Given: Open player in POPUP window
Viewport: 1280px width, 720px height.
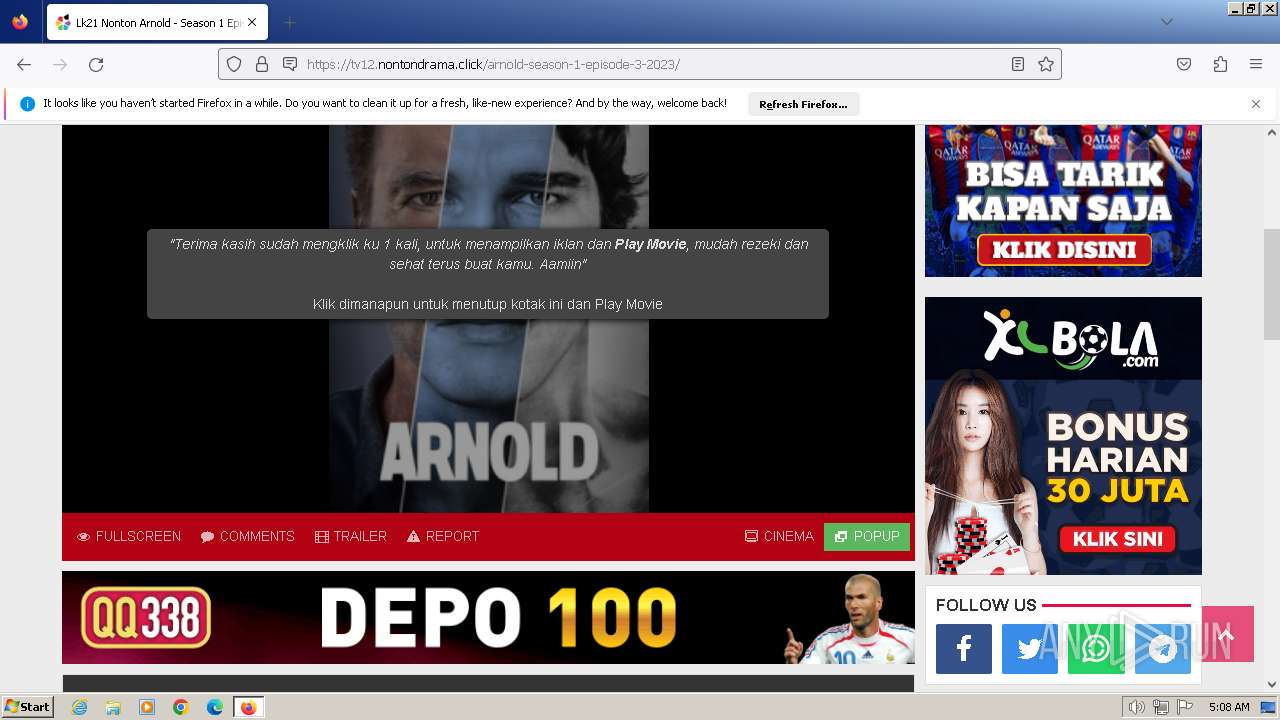Looking at the screenshot, I should point(867,536).
